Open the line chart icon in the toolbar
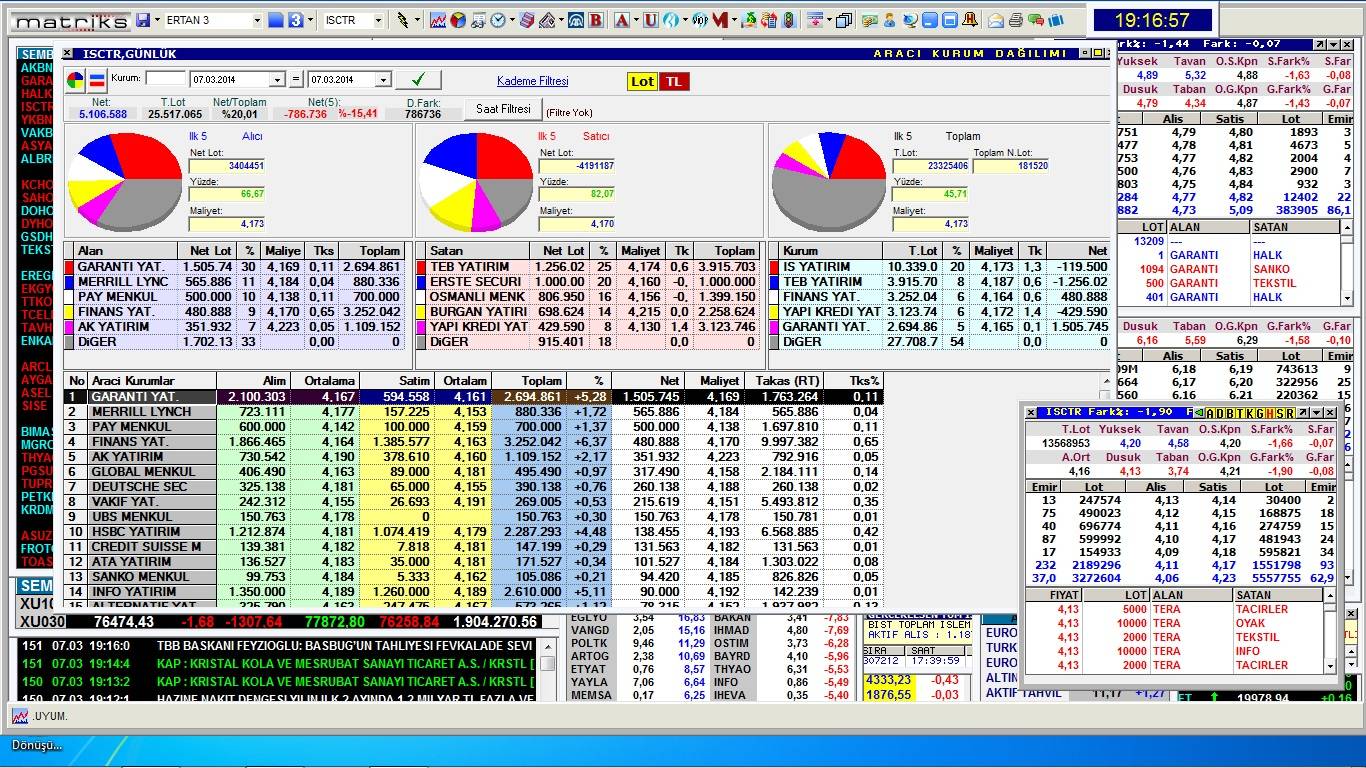 (438, 20)
